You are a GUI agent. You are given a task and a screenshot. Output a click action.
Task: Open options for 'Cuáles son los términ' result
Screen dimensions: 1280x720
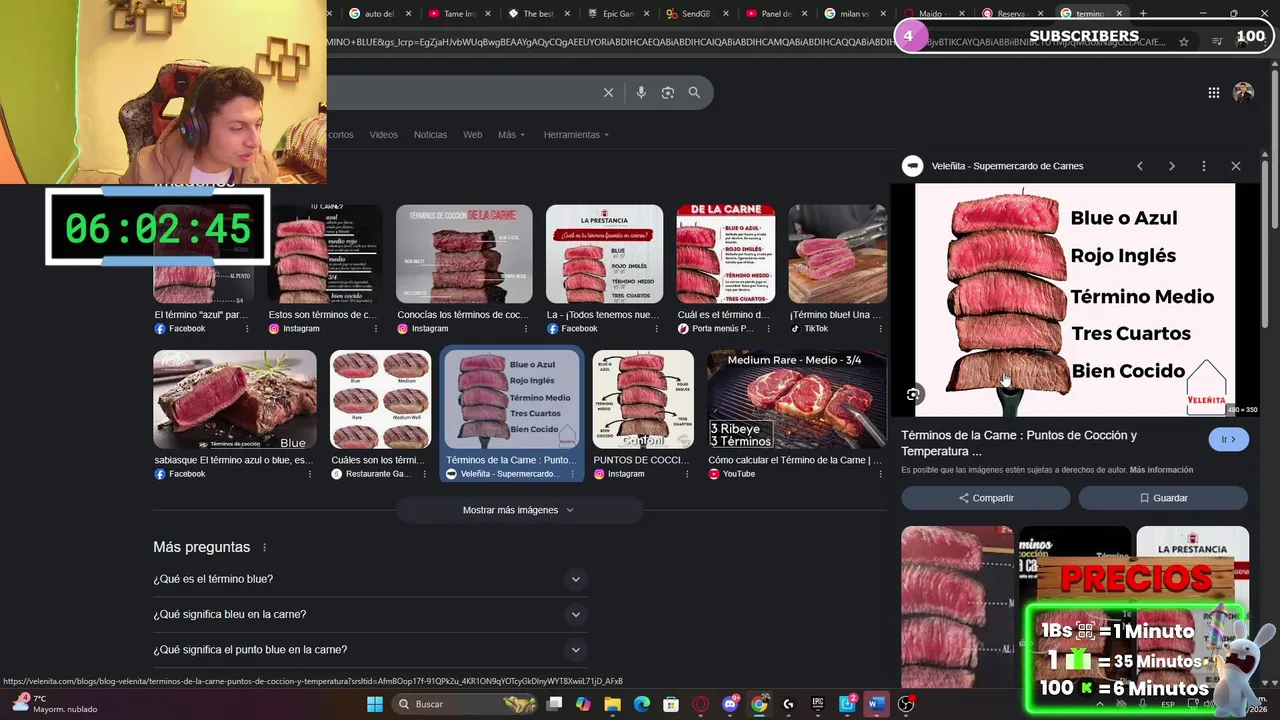click(x=424, y=474)
